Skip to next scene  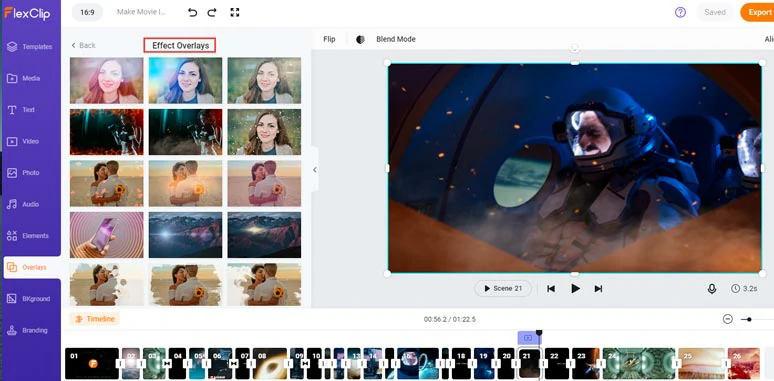[x=598, y=289]
